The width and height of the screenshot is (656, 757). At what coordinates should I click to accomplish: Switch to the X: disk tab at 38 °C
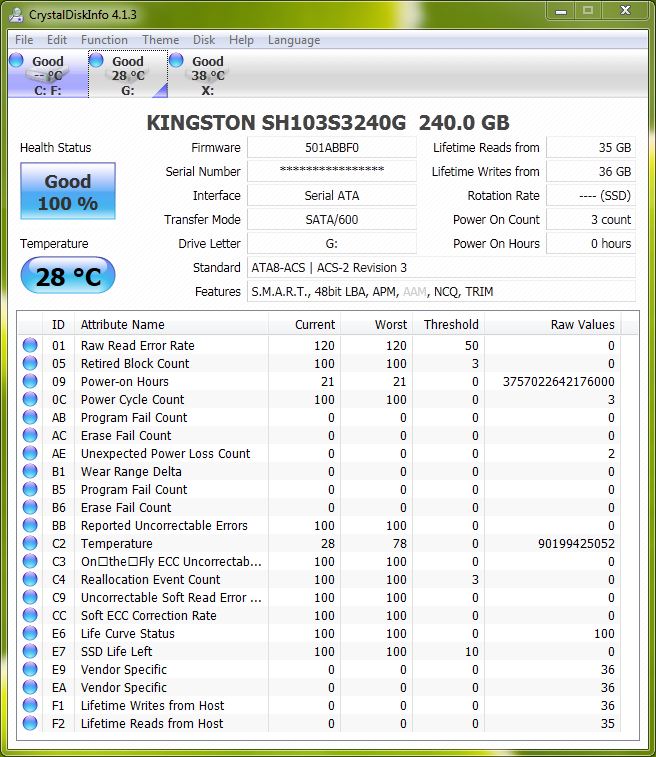207,75
